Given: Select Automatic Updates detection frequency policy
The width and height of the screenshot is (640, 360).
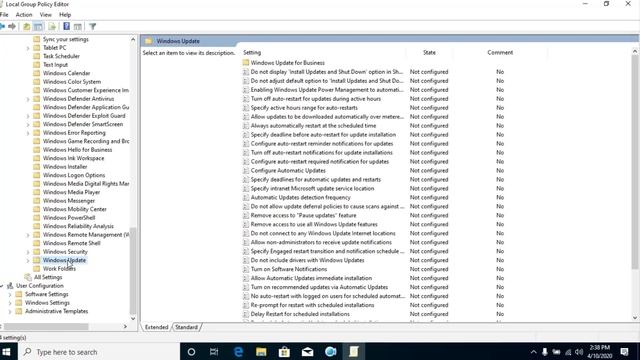Looking at the screenshot, I should (x=300, y=198).
